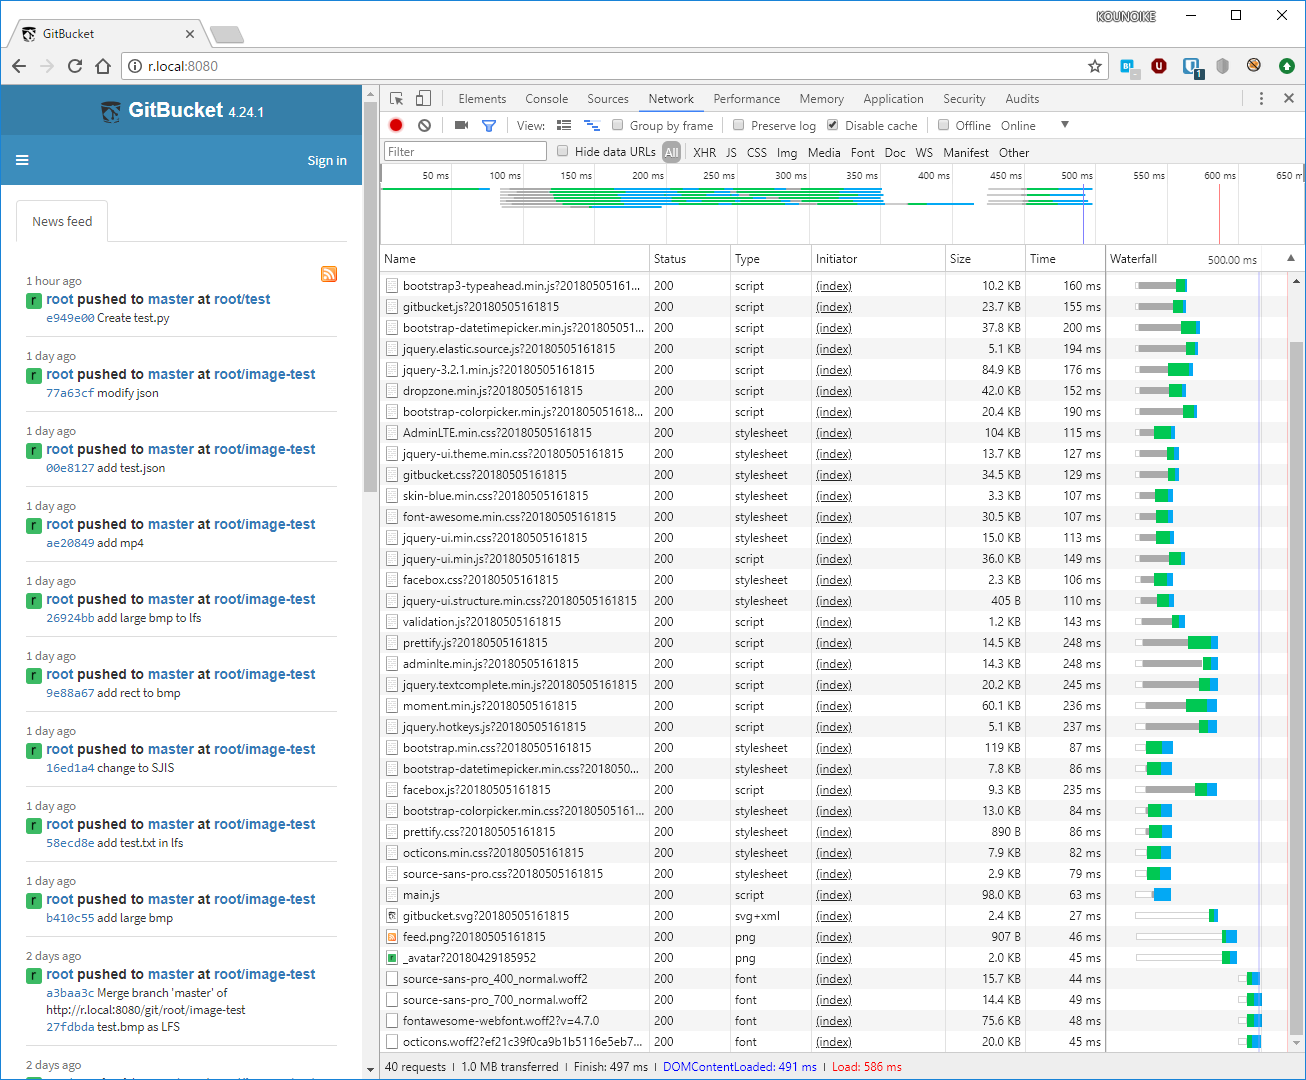This screenshot has width=1306, height=1080.
Task: Click the browser reload icon
Action: coord(75,66)
